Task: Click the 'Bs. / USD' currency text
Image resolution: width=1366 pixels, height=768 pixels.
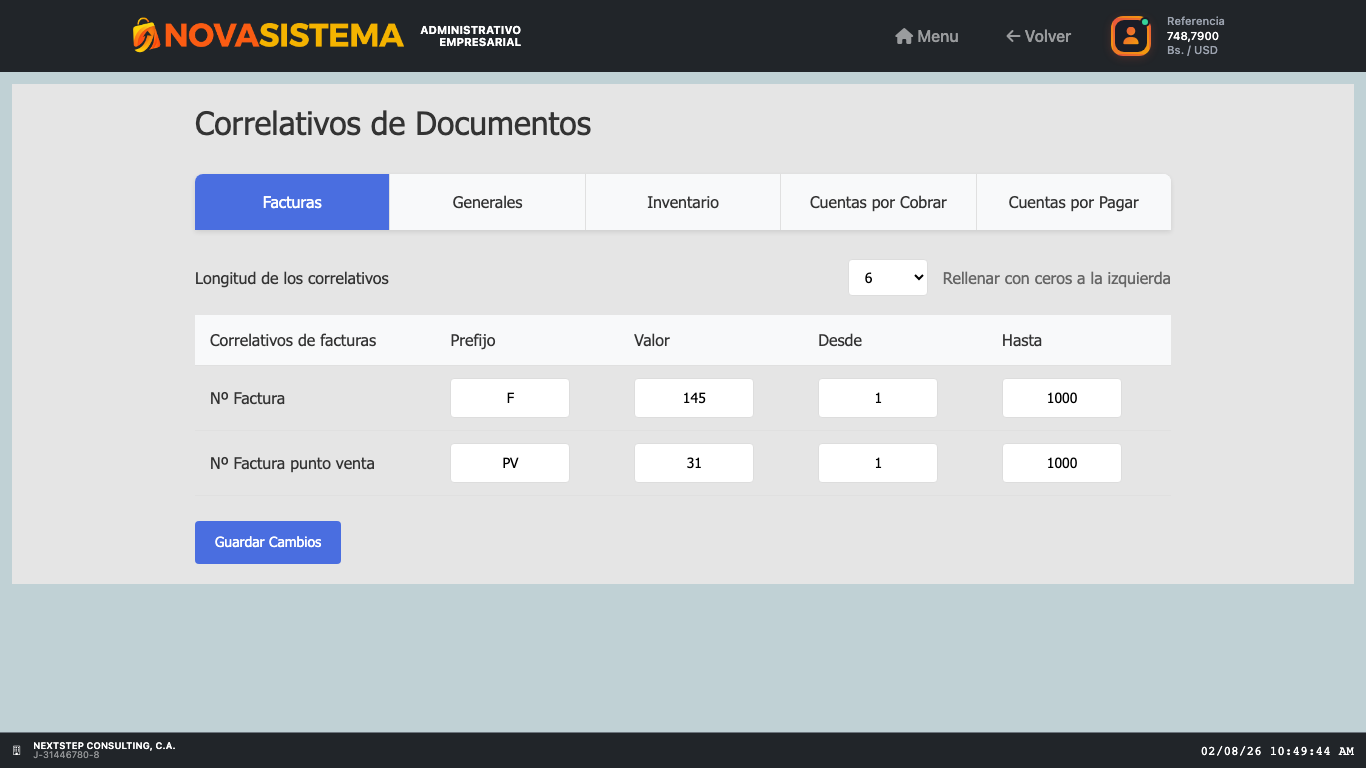Action: click(x=1192, y=50)
